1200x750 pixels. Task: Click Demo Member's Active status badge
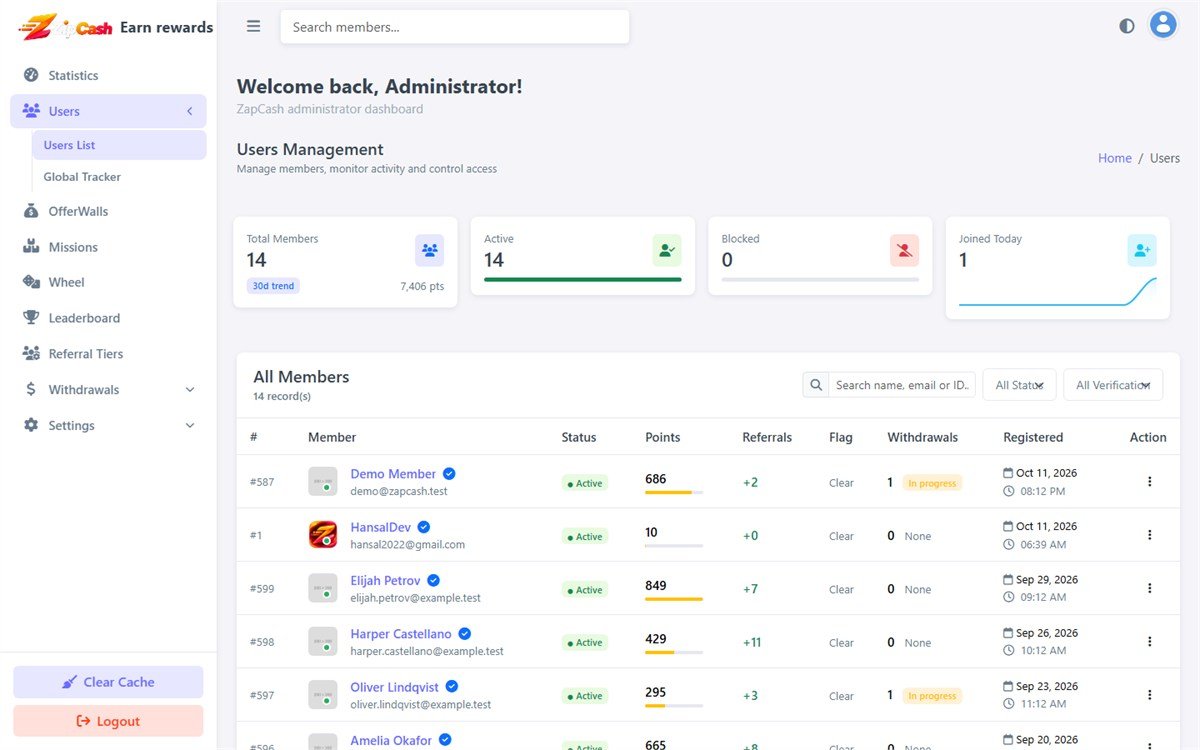585,483
